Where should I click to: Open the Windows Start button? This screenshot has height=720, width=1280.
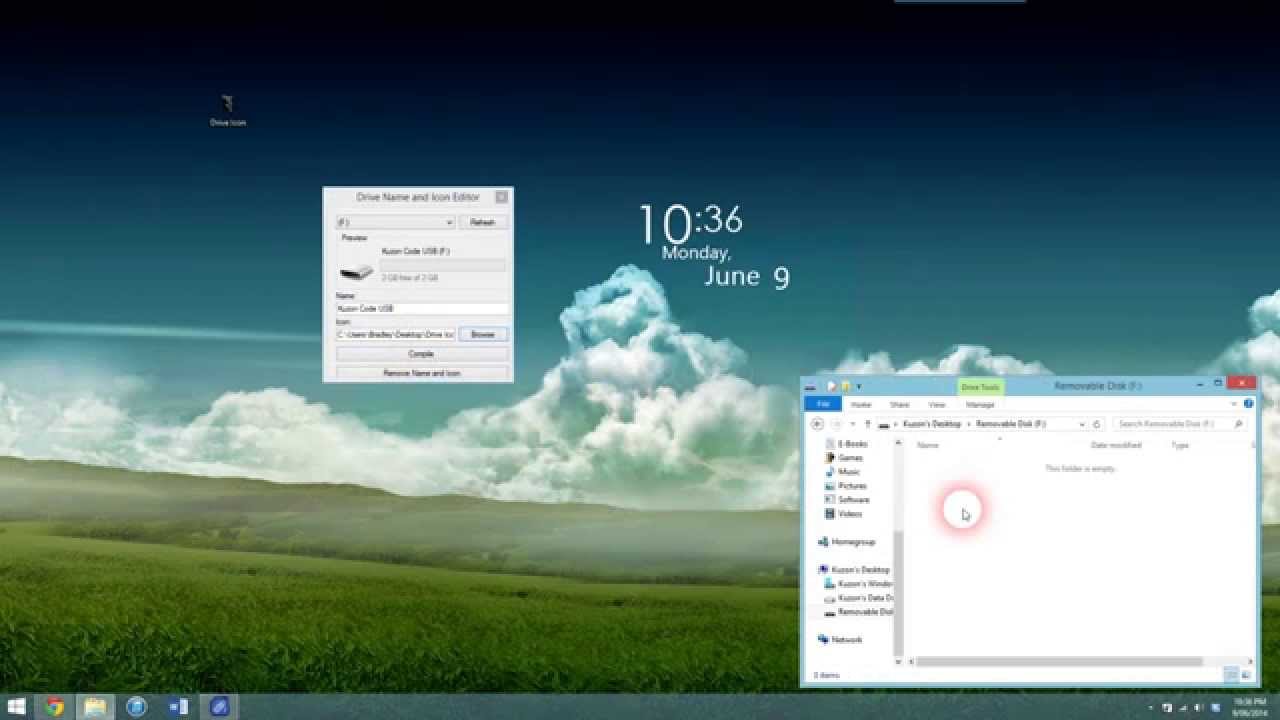(x=16, y=707)
